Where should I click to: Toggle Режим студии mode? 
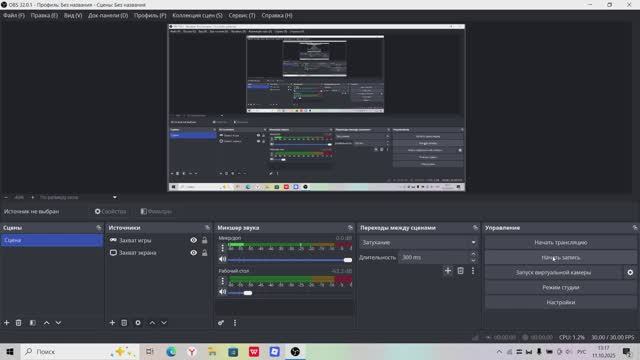pos(560,287)
